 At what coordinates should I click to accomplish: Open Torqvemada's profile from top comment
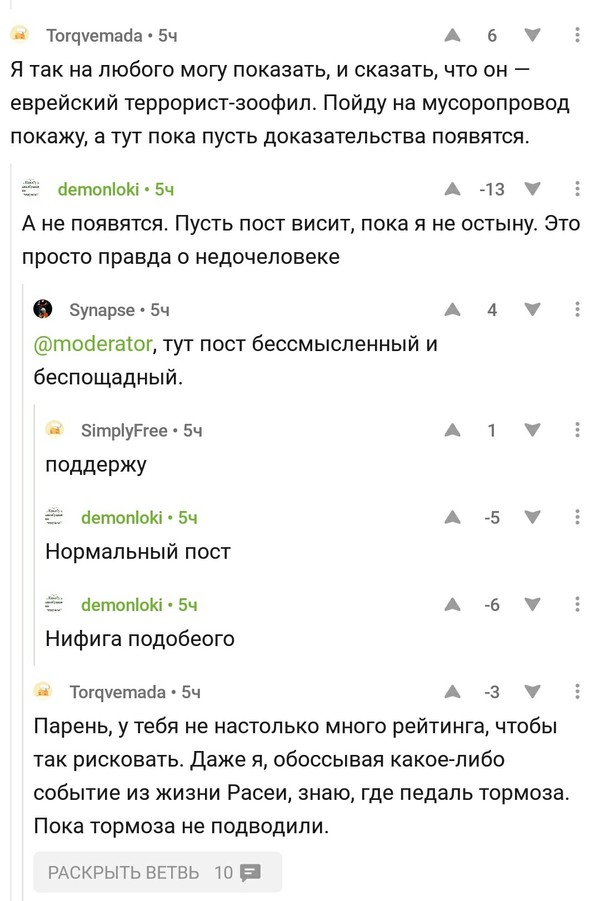[x=94, y=36]
